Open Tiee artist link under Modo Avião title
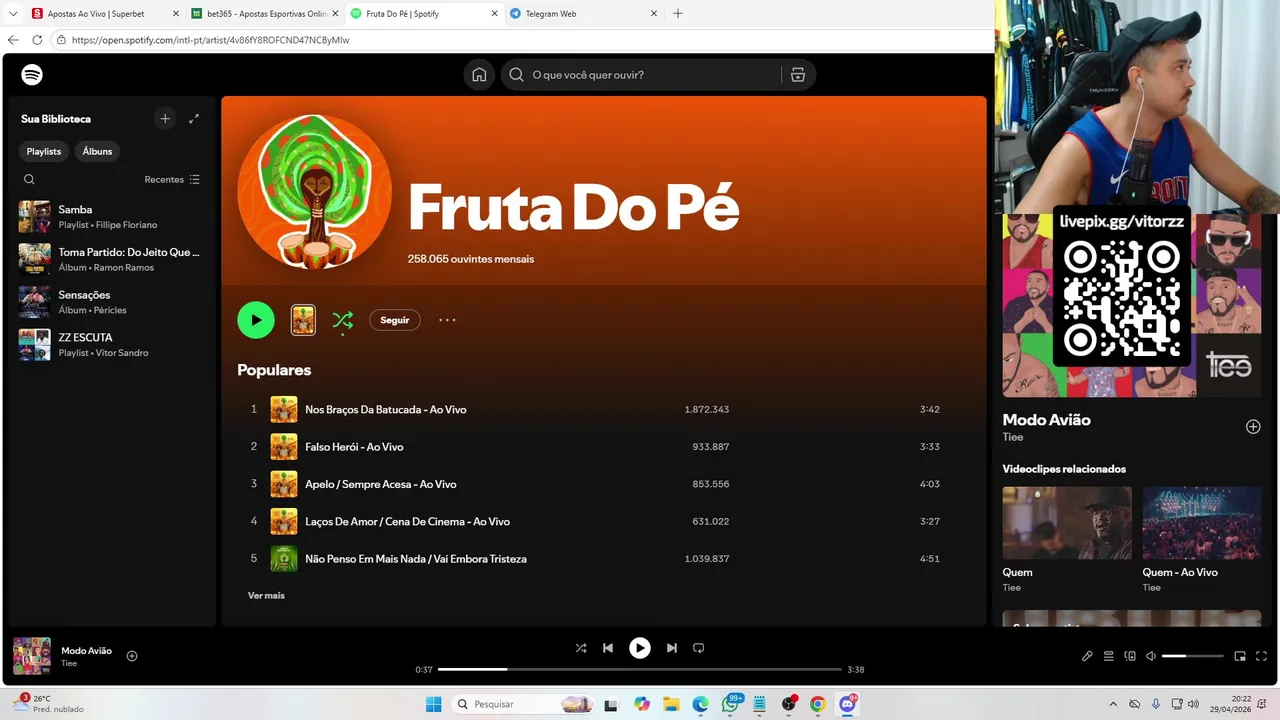Screen dimensions: 1280x720 coord(1013,437)
